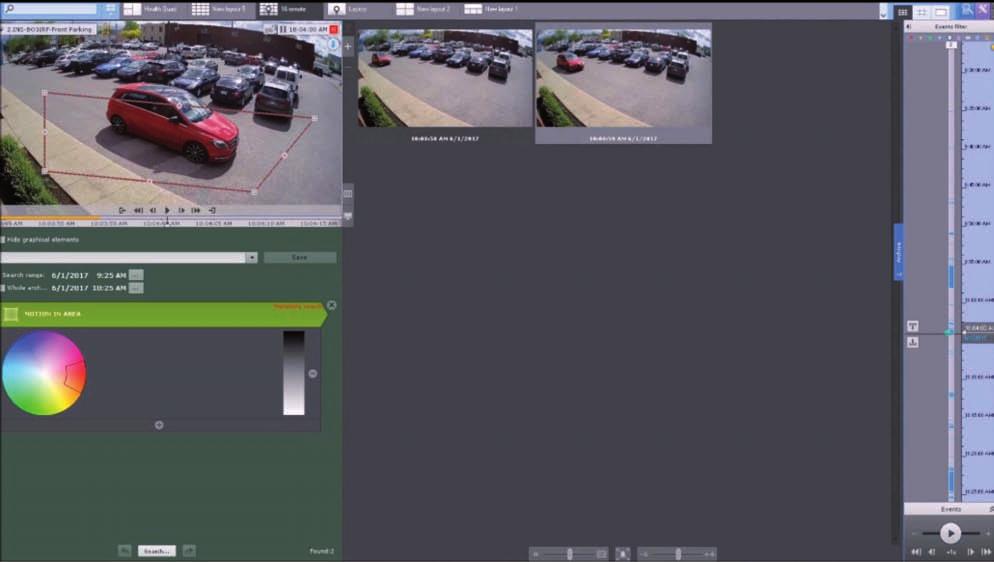
Task: Open second search result thumbnail with red car
Action: click(623, 78)
